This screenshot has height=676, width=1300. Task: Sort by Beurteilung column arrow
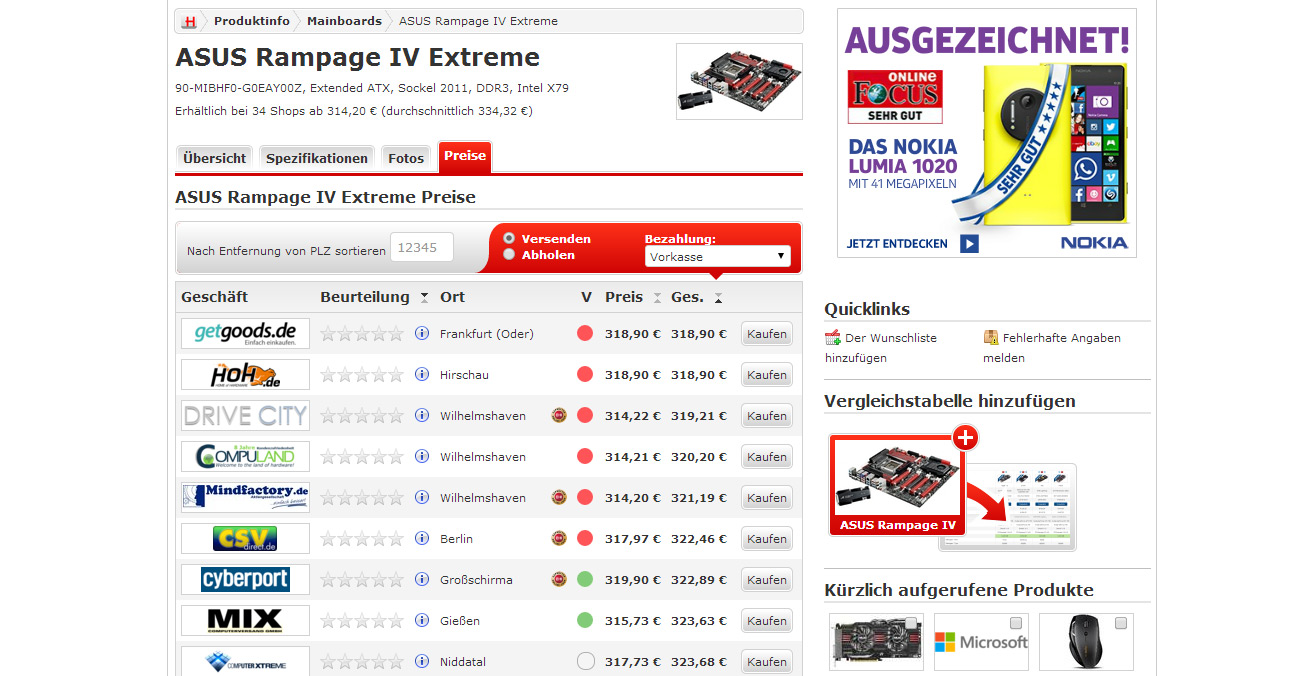[x=424, y=298]
